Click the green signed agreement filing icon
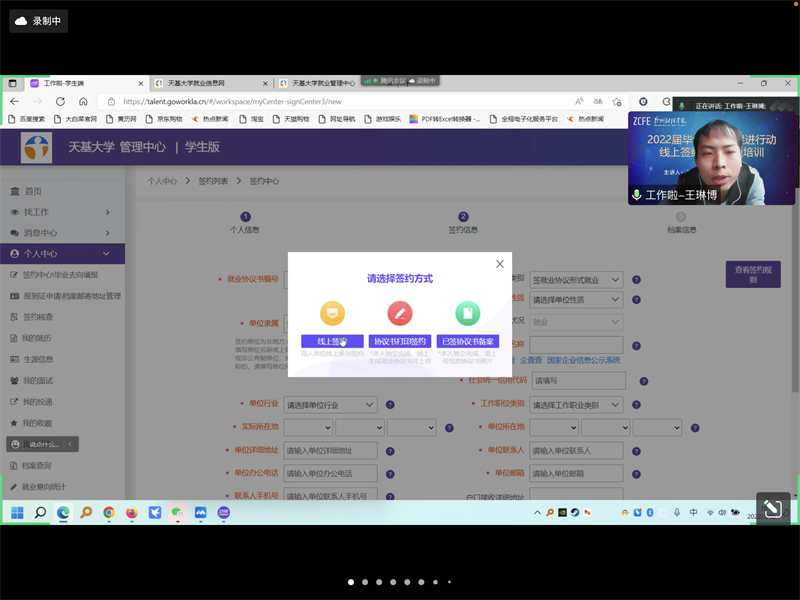Screen dimensions: 800x600 [x=467, y=313]
